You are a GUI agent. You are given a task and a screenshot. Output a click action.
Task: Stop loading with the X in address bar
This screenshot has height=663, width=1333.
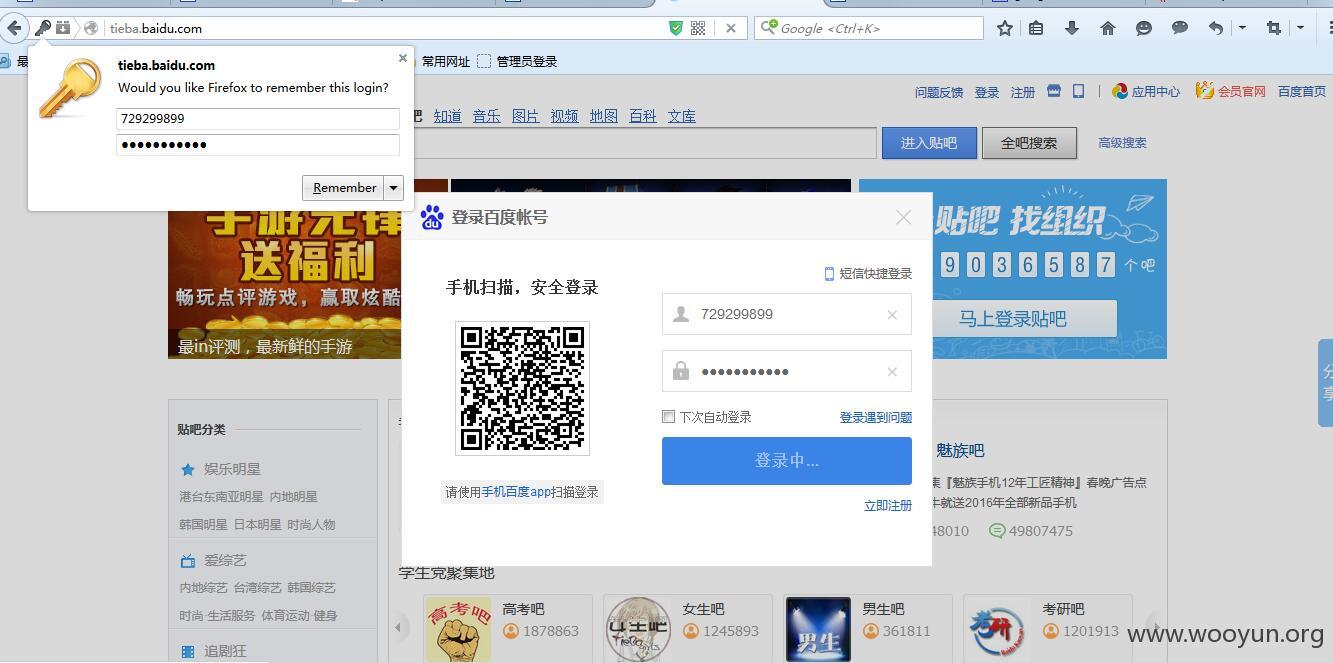(731, 28)
